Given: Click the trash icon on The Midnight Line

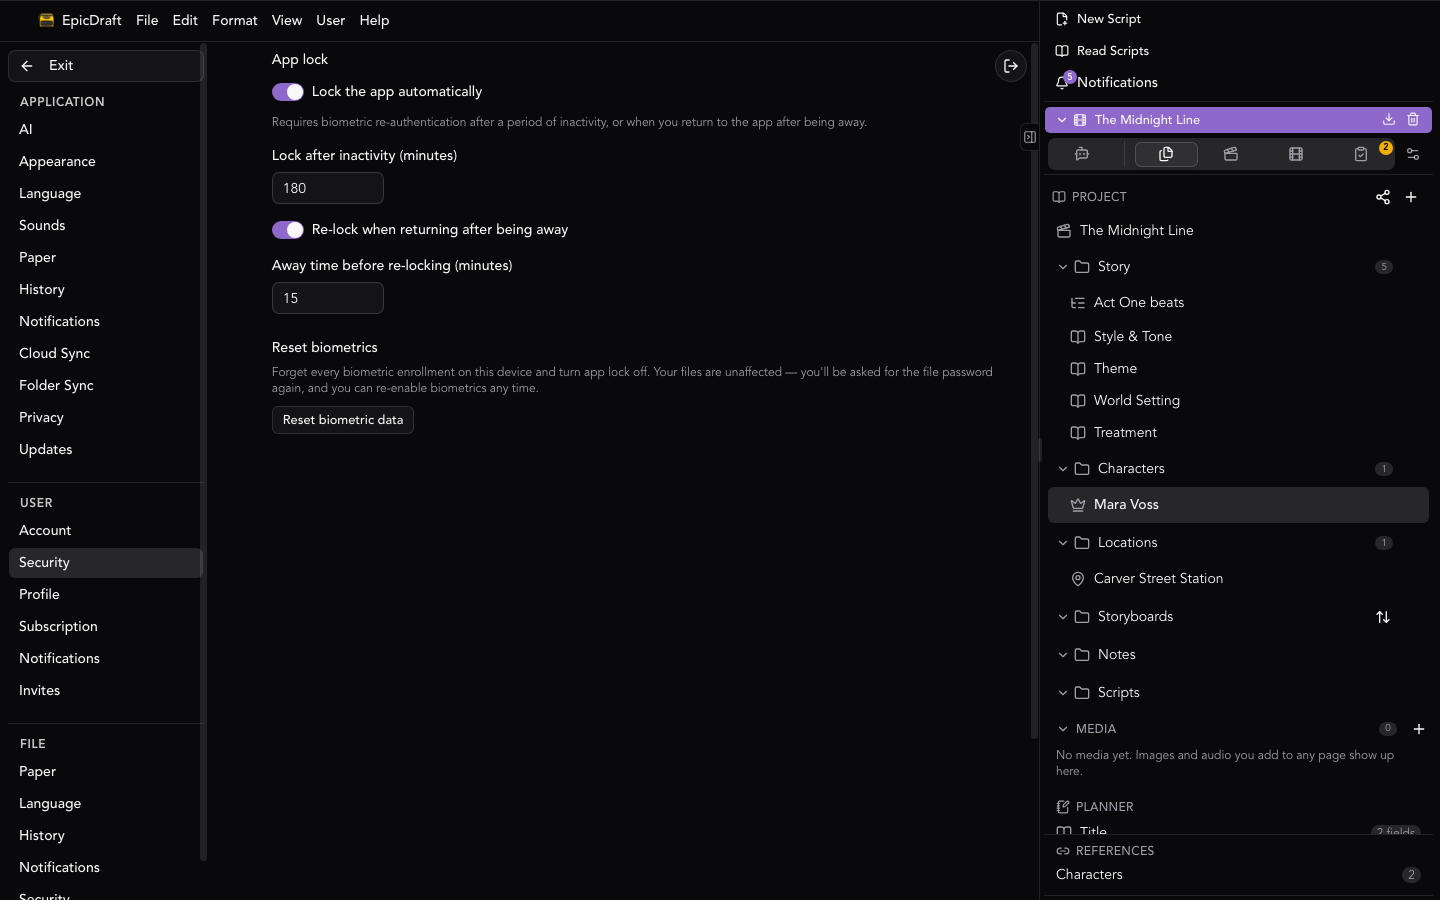Looking at the screenshot, I should click(x=1413, y=120).
